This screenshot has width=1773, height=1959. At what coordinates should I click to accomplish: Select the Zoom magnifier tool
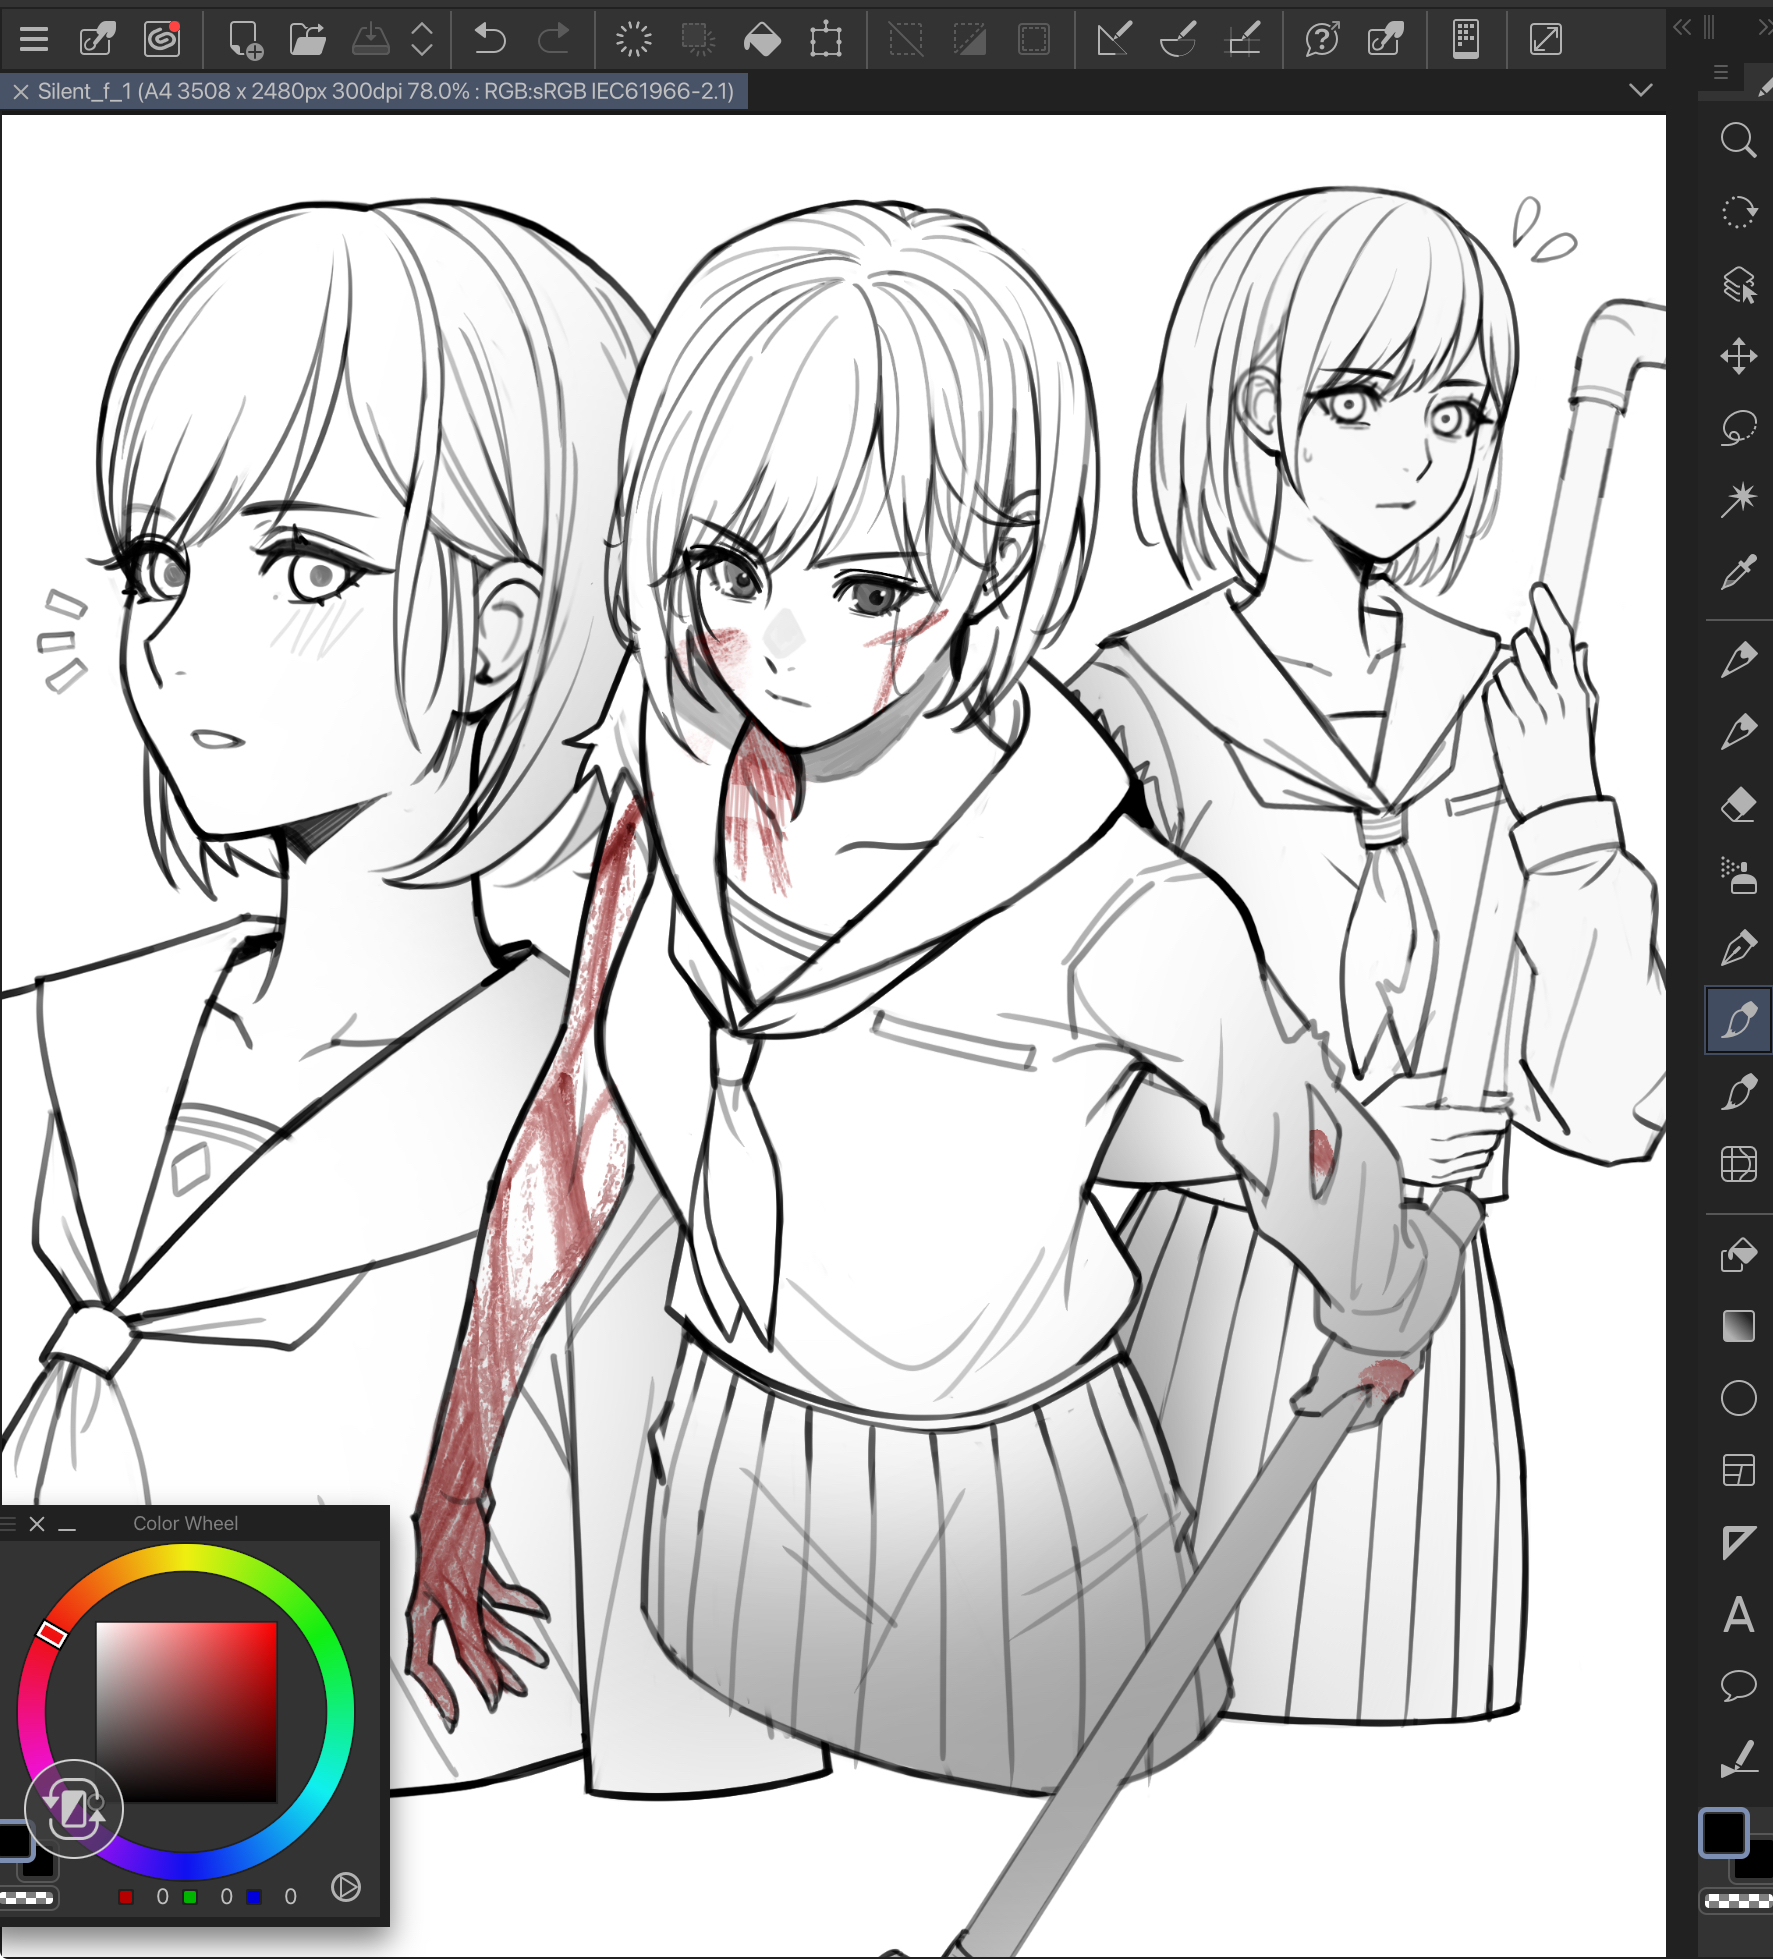[1738, 140]
